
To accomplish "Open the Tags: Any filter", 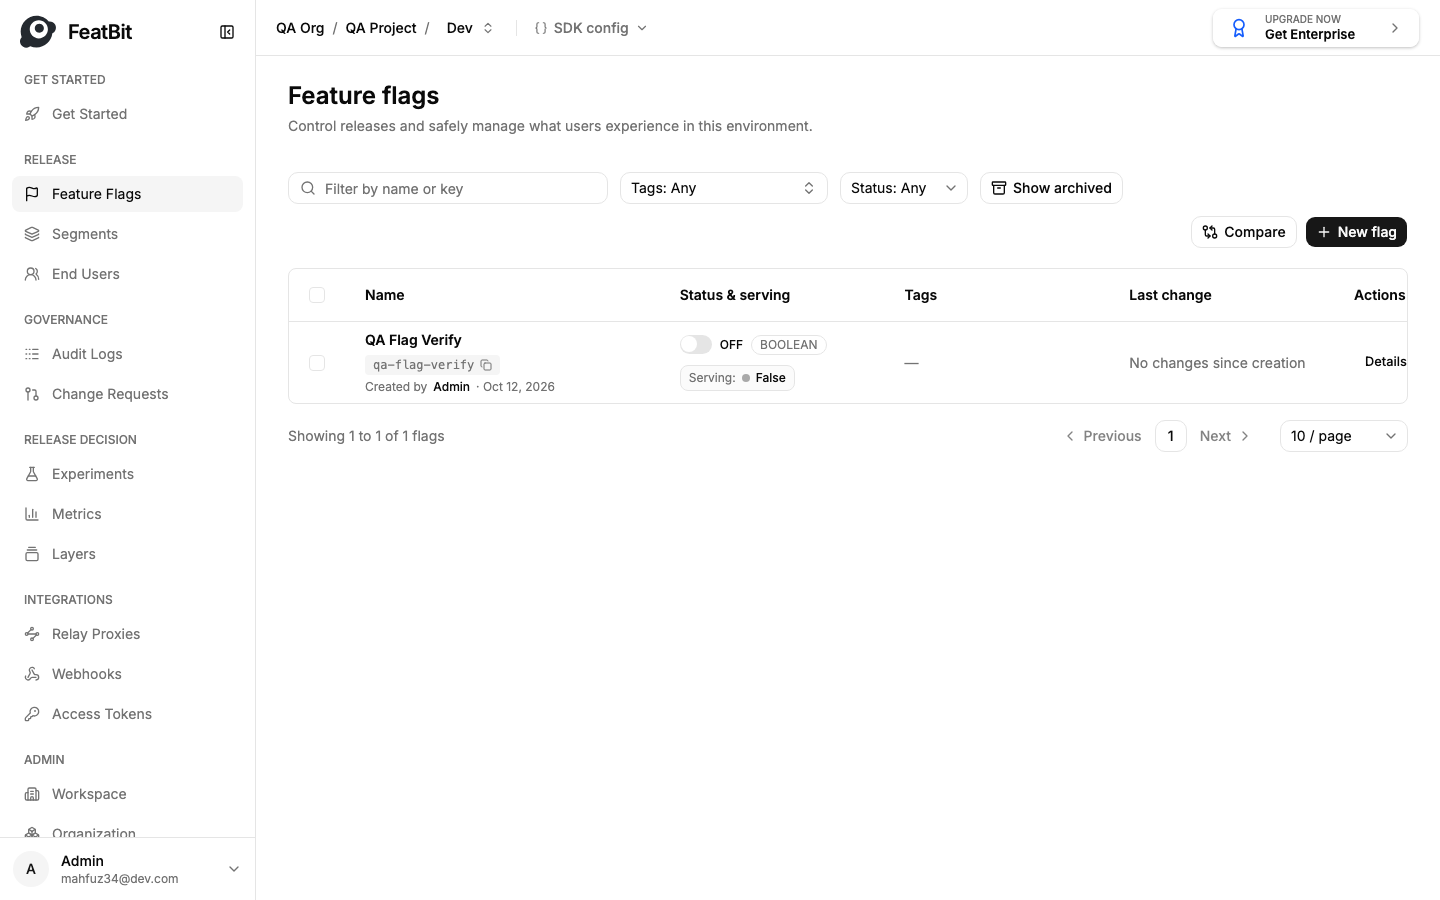I will [x=724, y=188].
